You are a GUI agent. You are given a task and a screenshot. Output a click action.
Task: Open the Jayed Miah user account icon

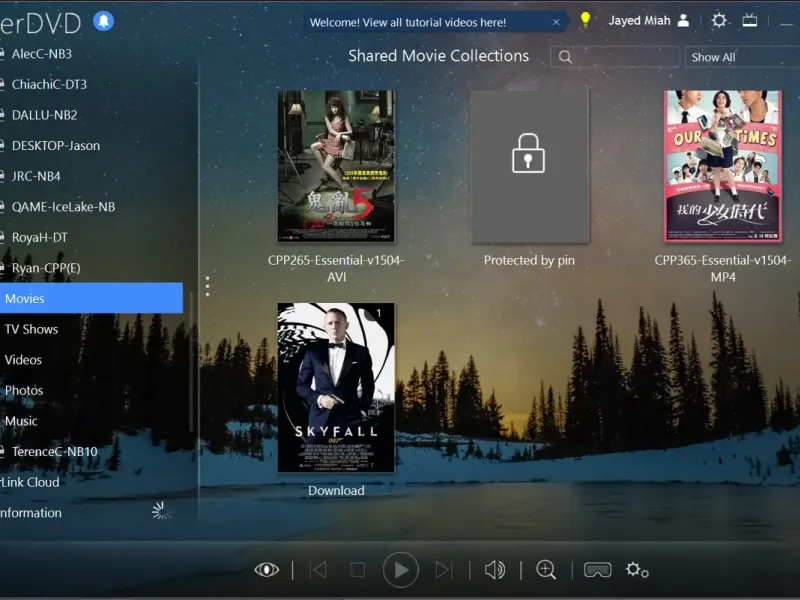(x=683, y=20)
